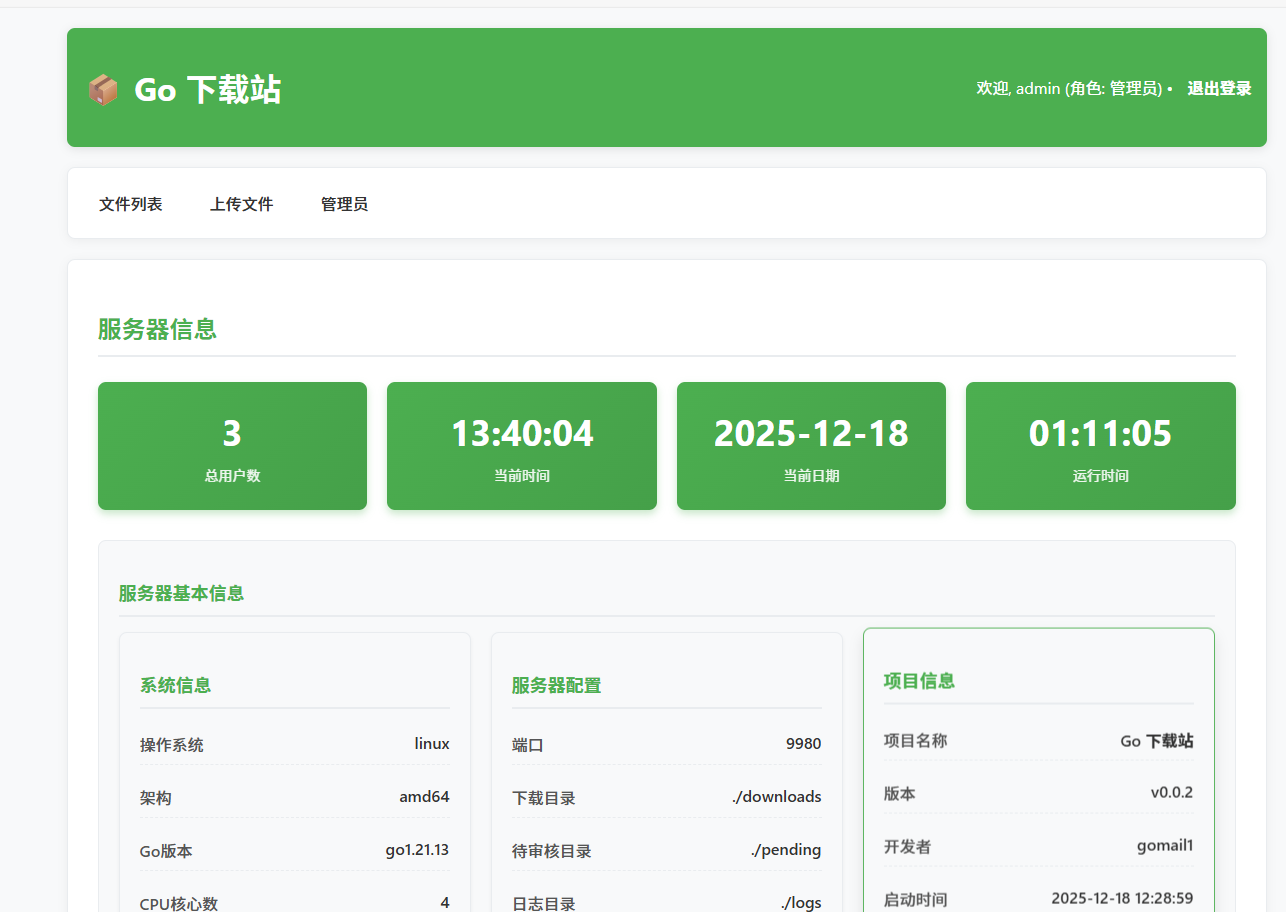Click the port value 9980

[803, 744]
